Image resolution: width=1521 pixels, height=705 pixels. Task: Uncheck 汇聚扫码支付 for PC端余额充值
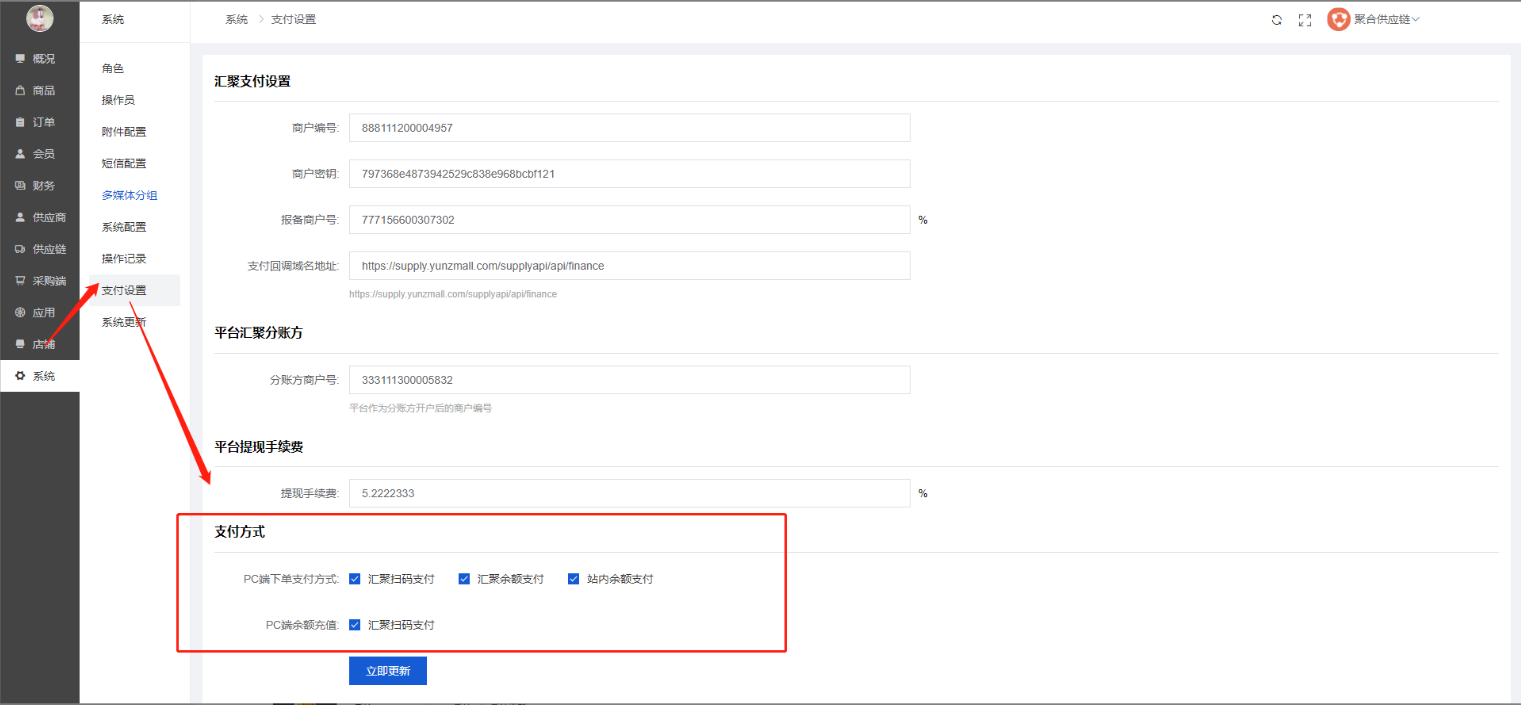355,625
